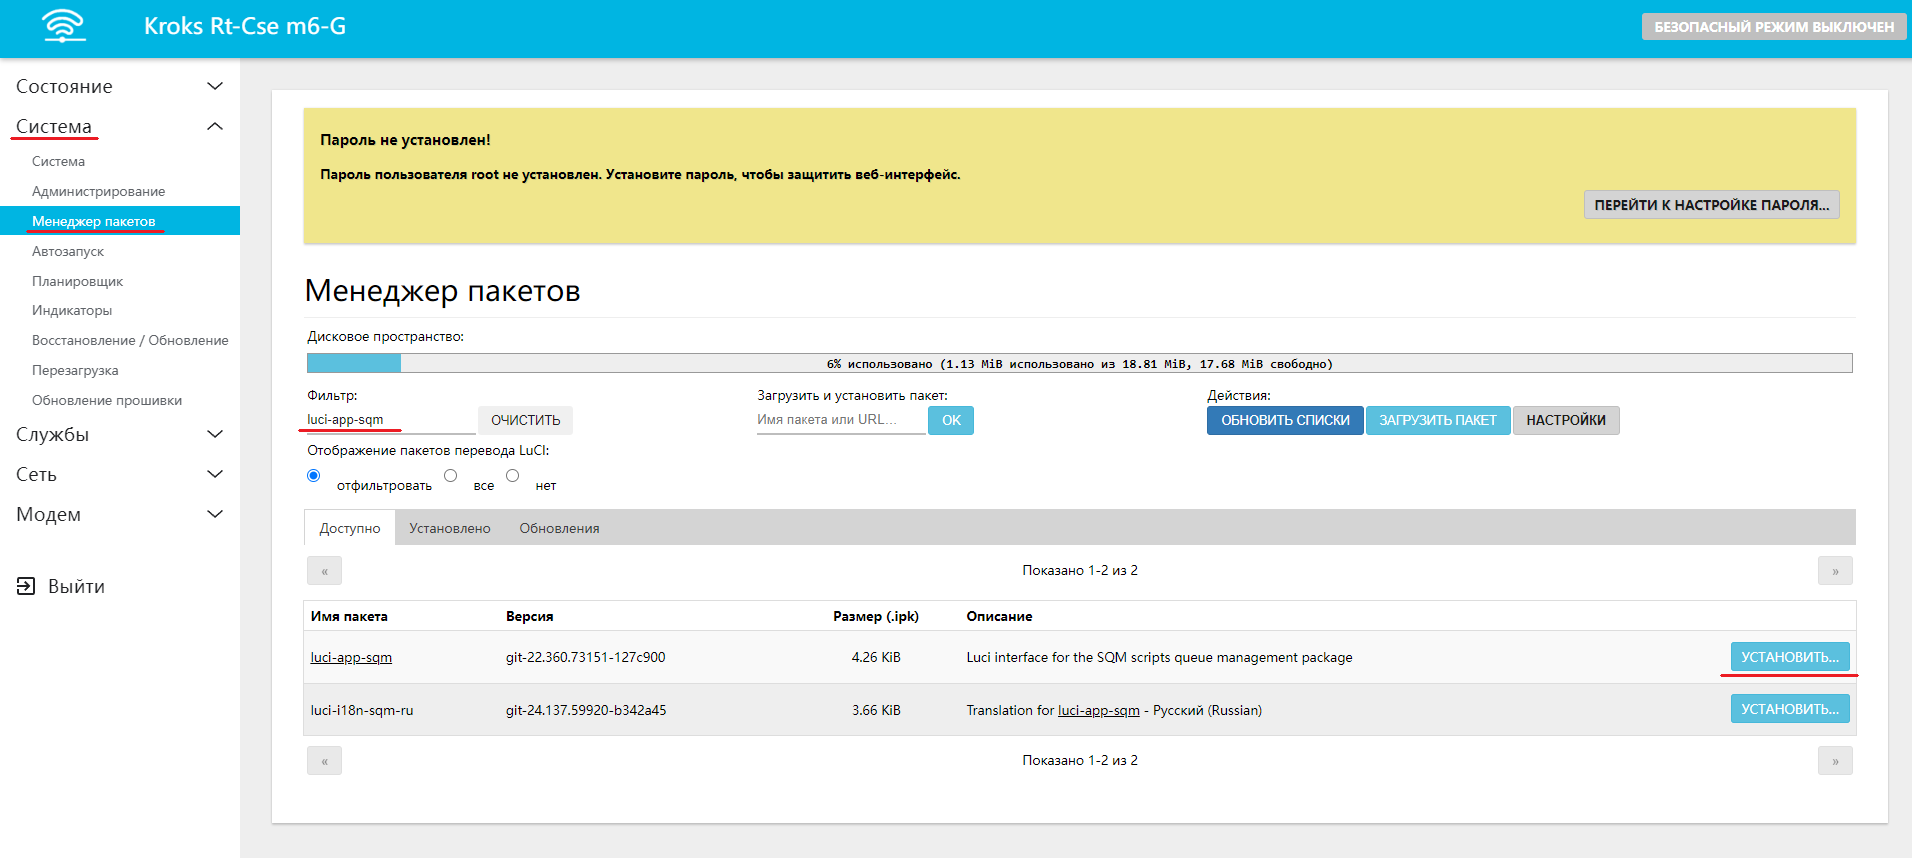
Task: Select the 'отфильтровать' radio option
Action: pos(314,476)
